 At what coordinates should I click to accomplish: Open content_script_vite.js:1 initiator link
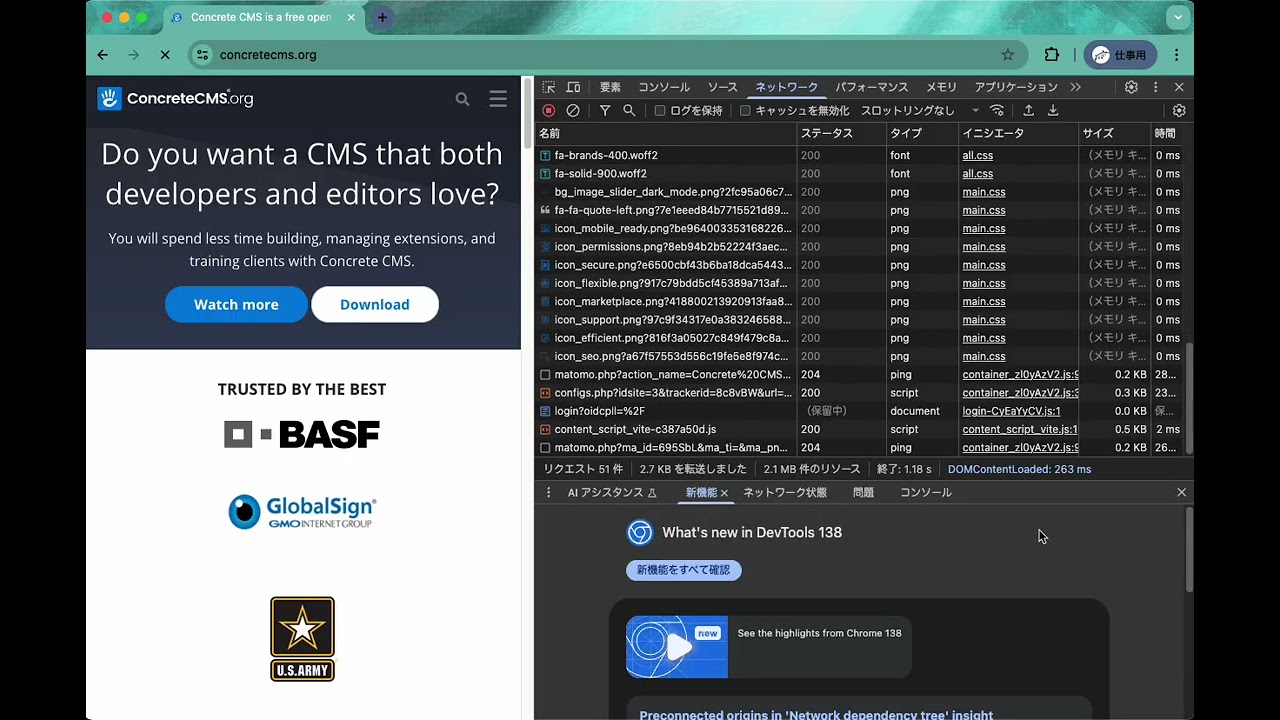tap(1019, 429)
